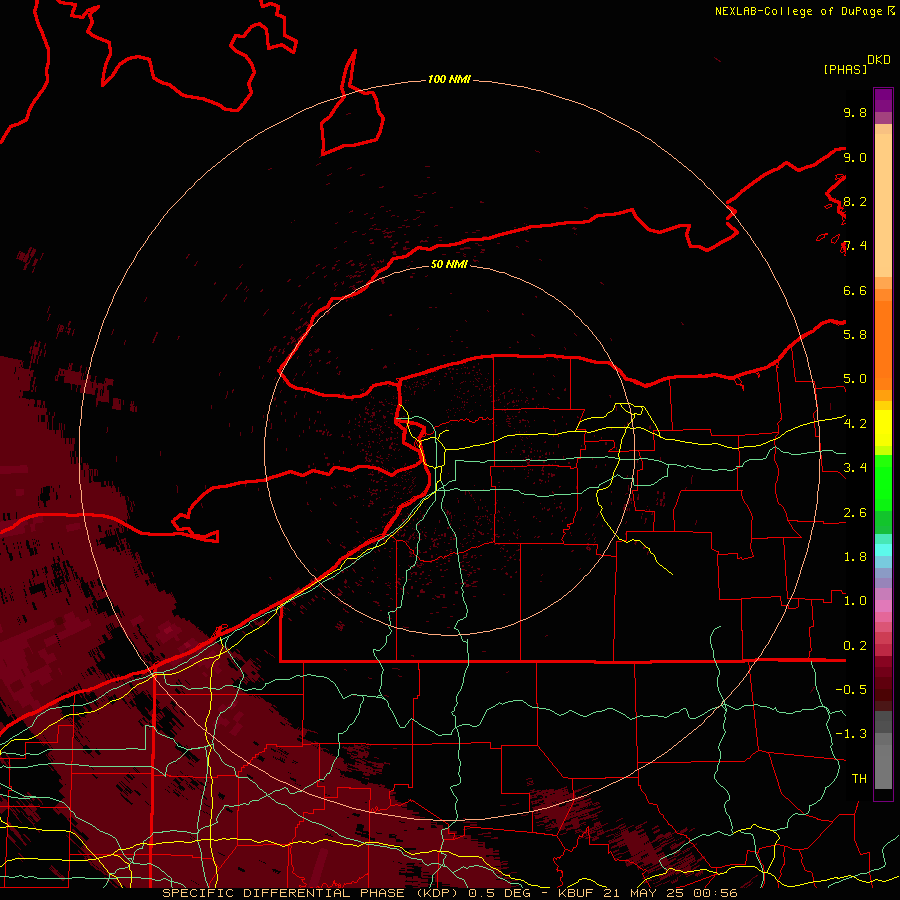Pick the gray TH segment of the color bar
Image resolution: width=900 pixels, height=900 pixels.
coord(883,766)
